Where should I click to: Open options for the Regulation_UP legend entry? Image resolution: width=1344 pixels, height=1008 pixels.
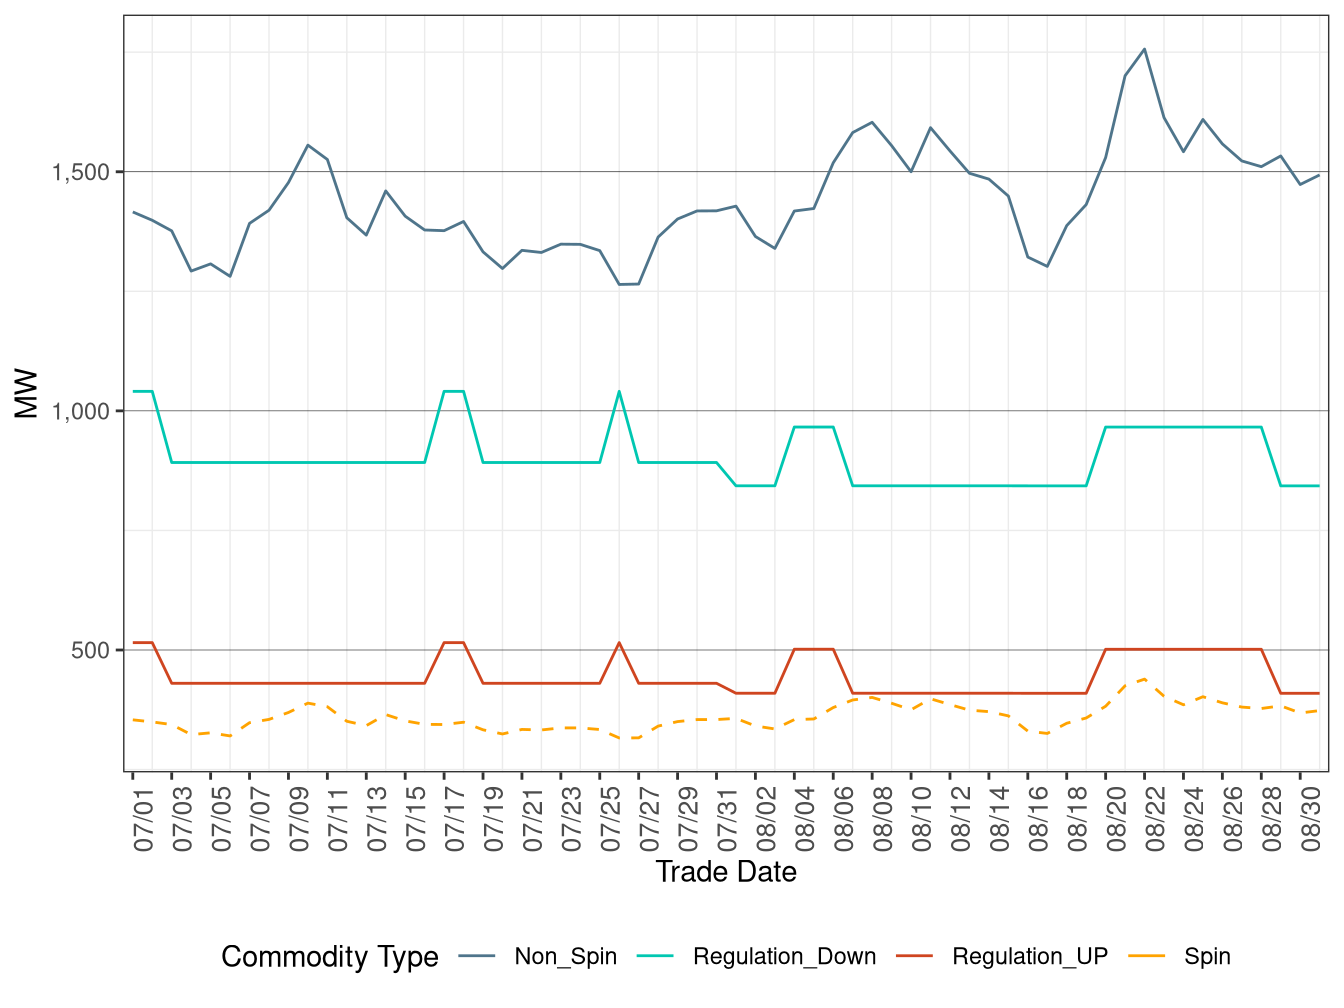1029,956
